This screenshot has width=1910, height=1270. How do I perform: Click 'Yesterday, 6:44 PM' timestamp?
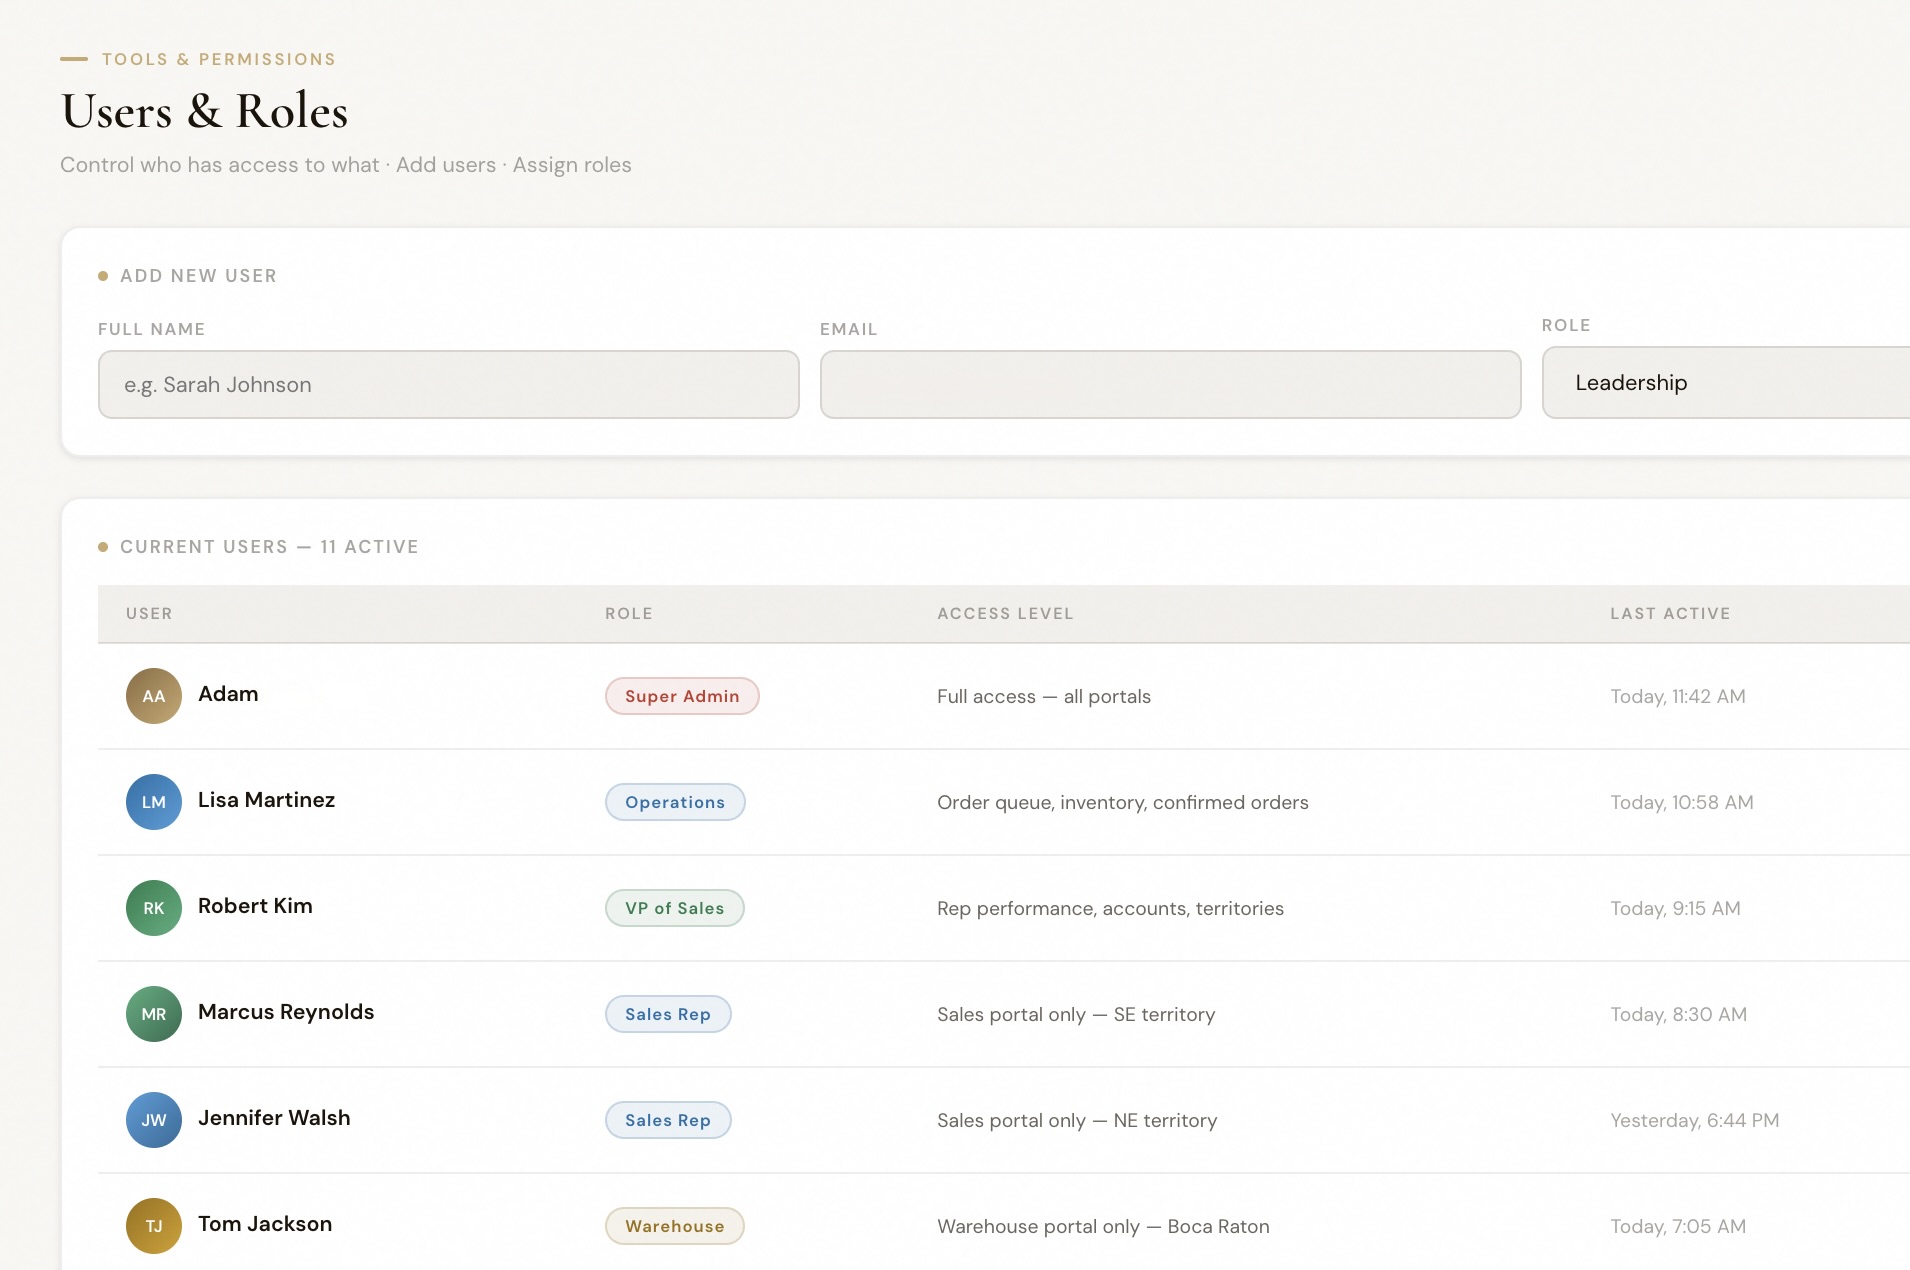[1695, 1120]
